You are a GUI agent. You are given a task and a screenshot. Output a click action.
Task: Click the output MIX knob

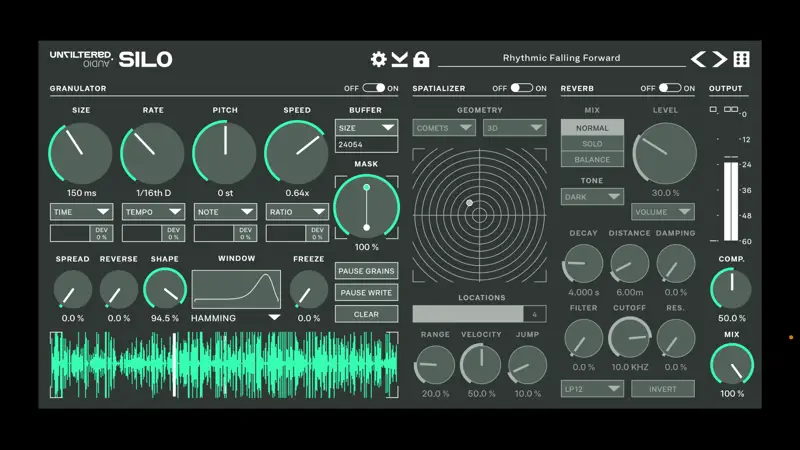[732, 365]
